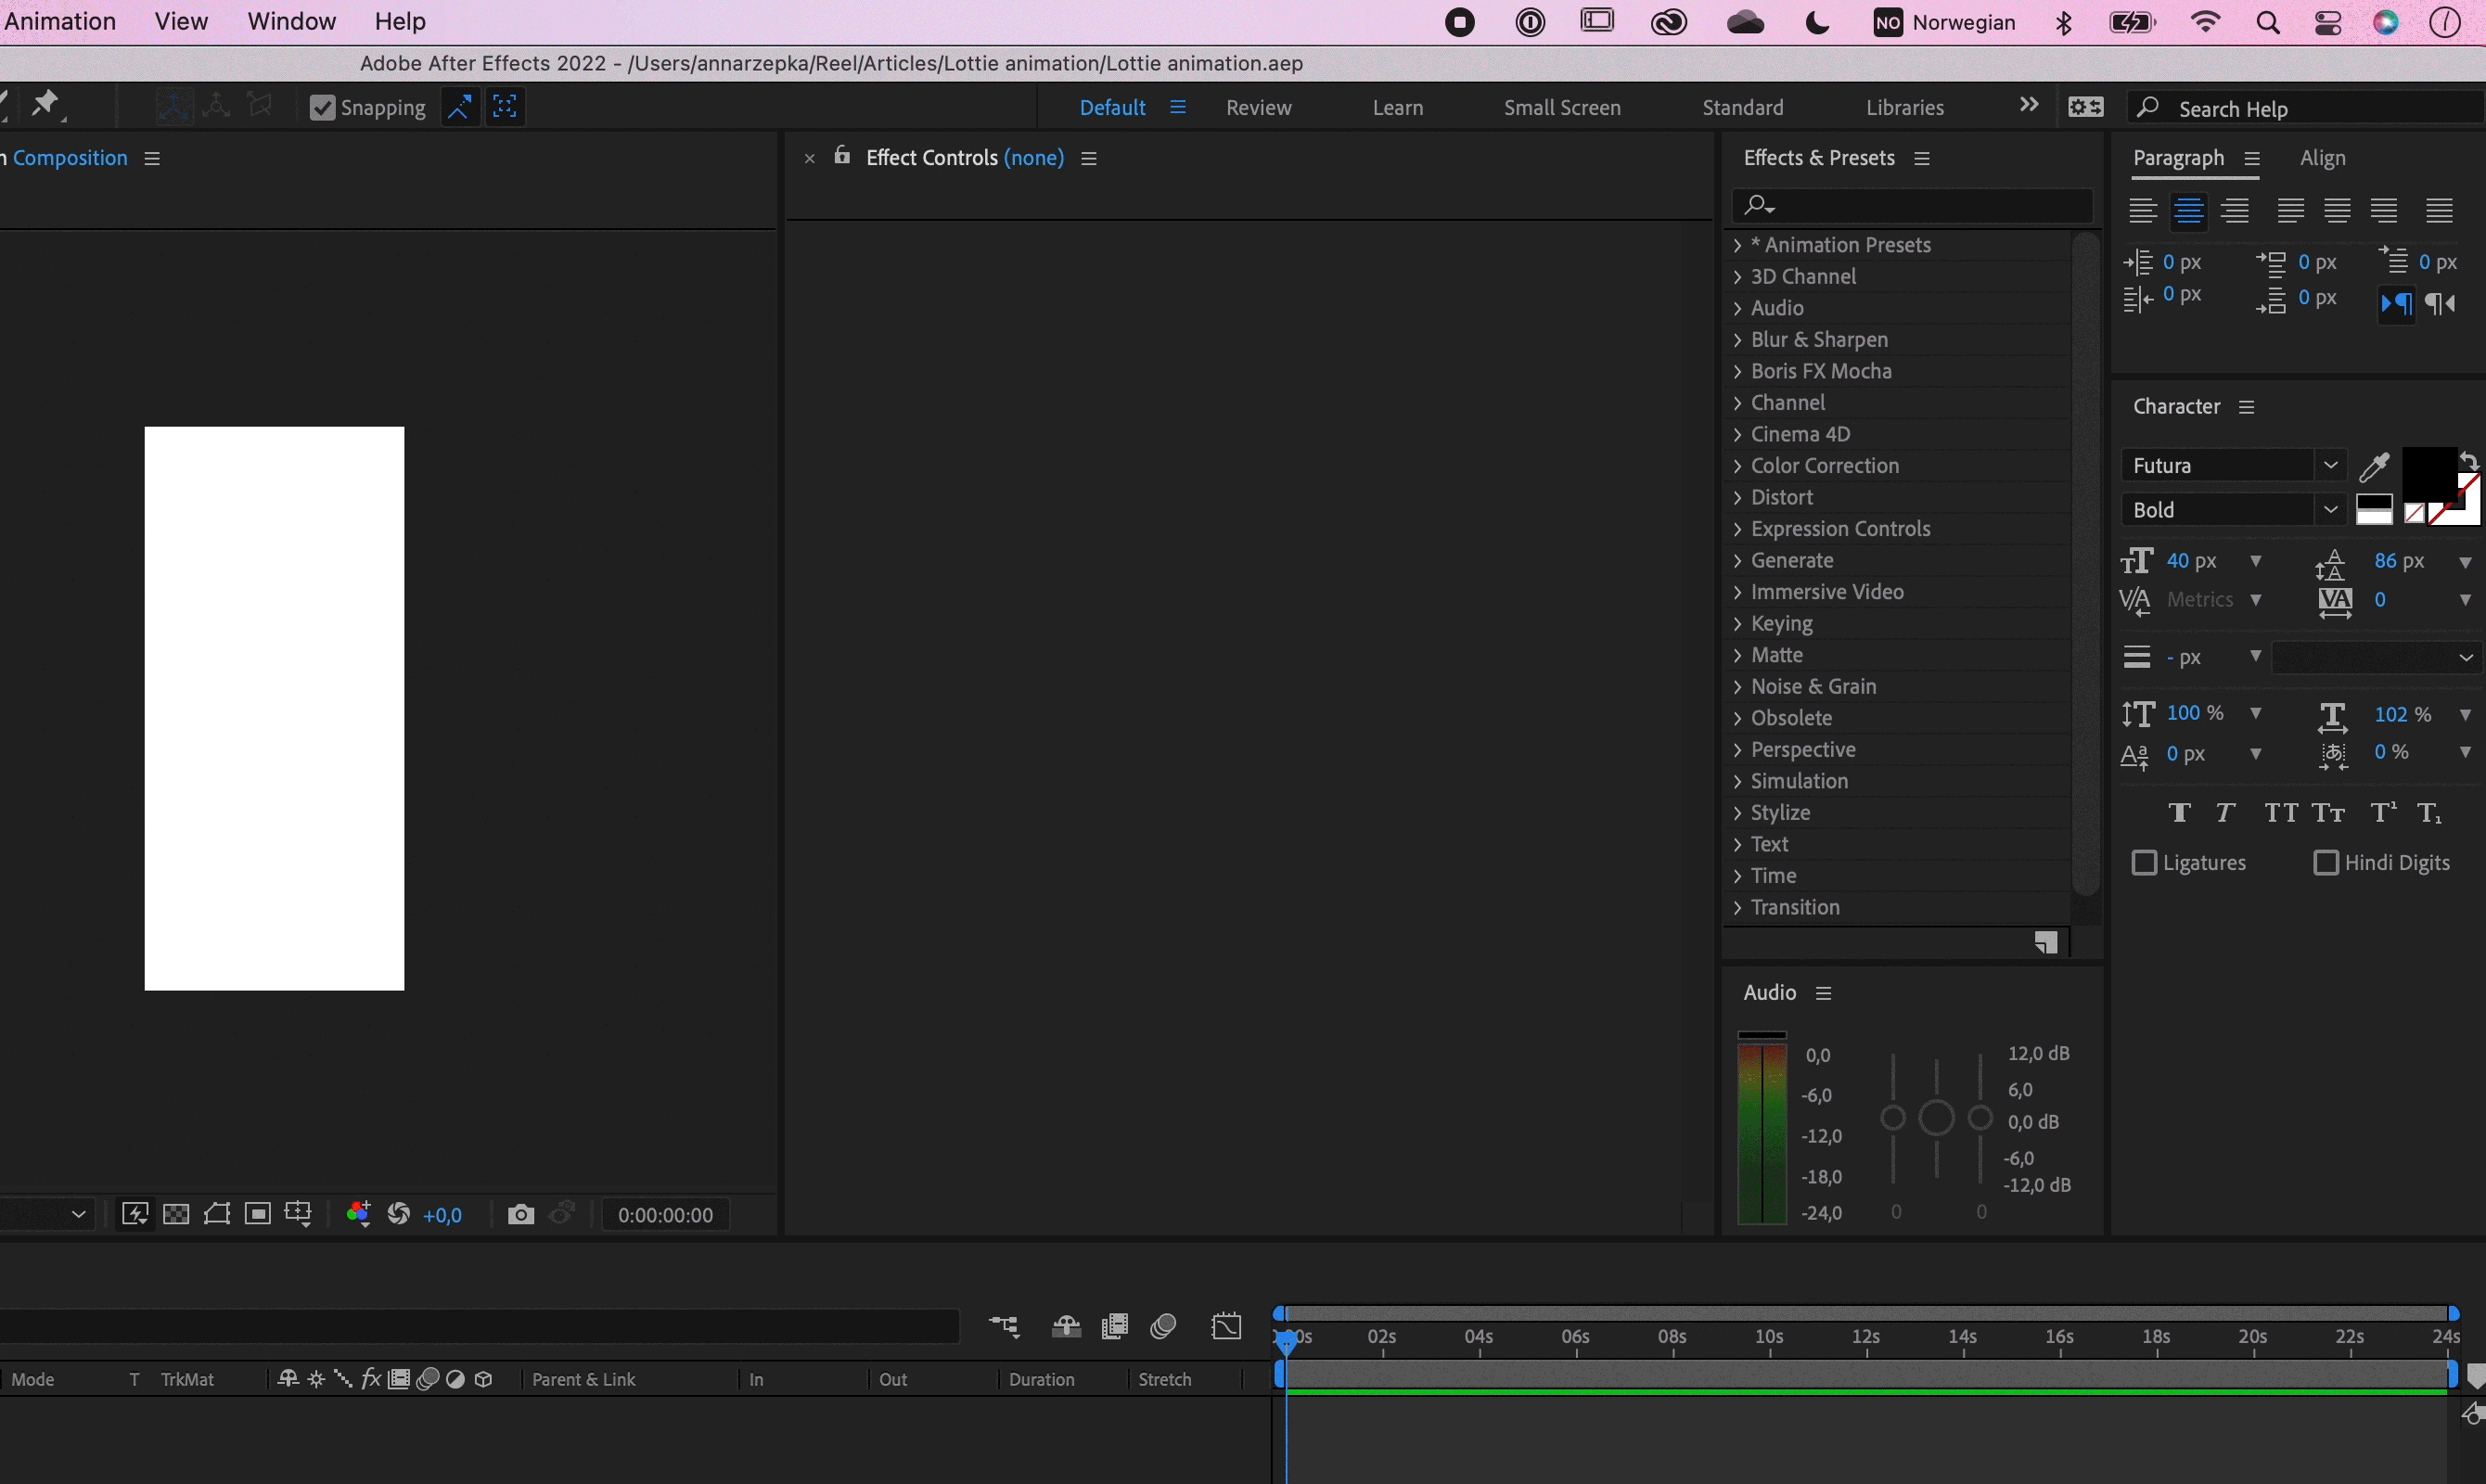This screenshot has height=1484, width=2486.
Task: Toggle the Effect Controls panel lock
Action: point(842,155)
